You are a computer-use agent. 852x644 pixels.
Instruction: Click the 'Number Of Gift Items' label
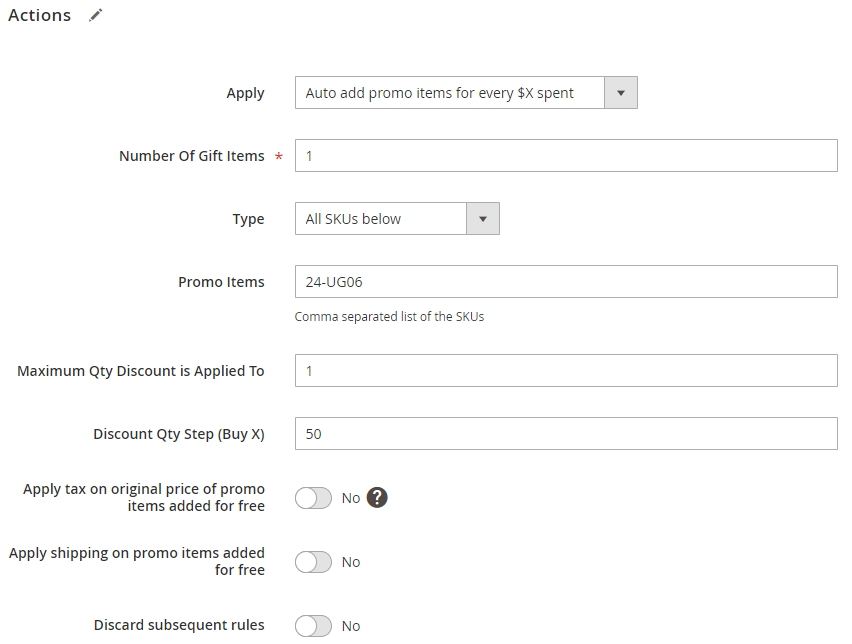pos(192,156)
